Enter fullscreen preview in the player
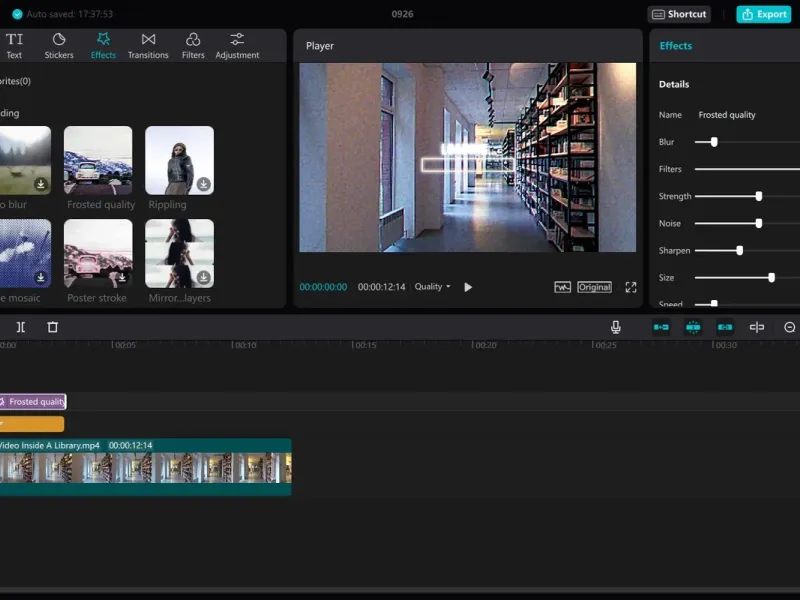800x600 pixels. coord(631,287)
